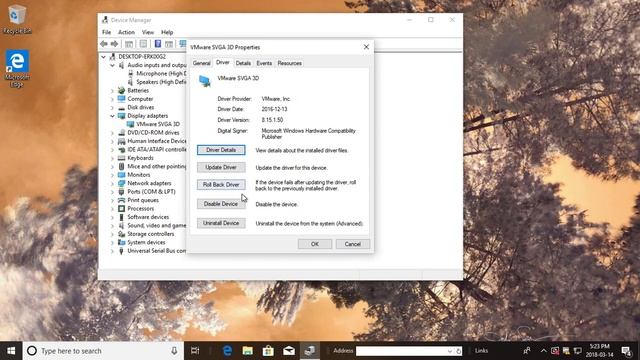Switch to the Resources tab
This screenshot has width=640, height=360.
(289, 63)
